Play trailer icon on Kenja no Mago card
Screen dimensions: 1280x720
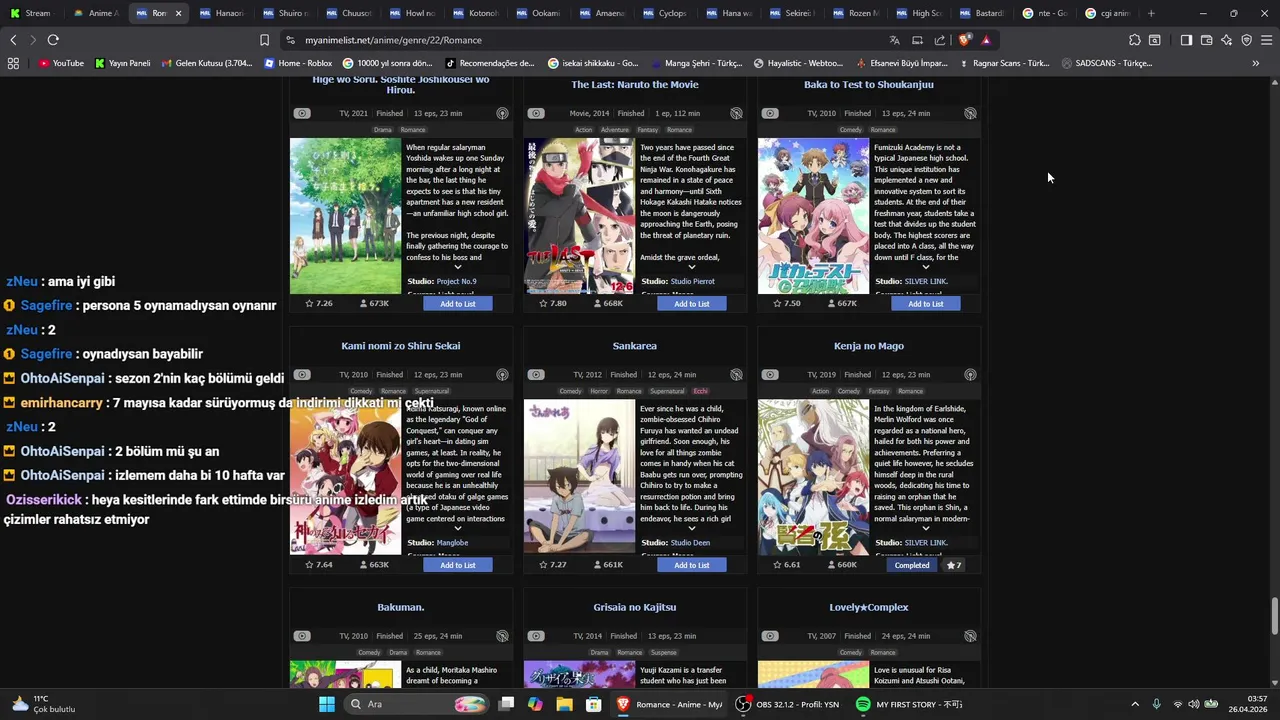(770, 375)
